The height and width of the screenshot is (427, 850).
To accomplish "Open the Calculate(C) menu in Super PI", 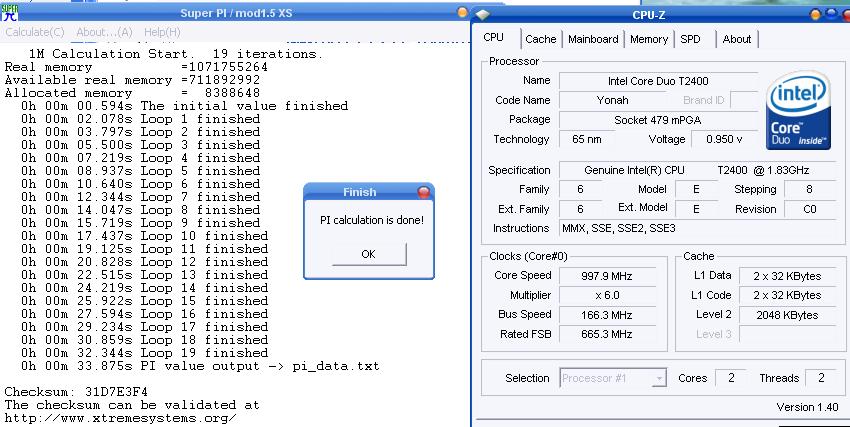I will pos(35,32).
